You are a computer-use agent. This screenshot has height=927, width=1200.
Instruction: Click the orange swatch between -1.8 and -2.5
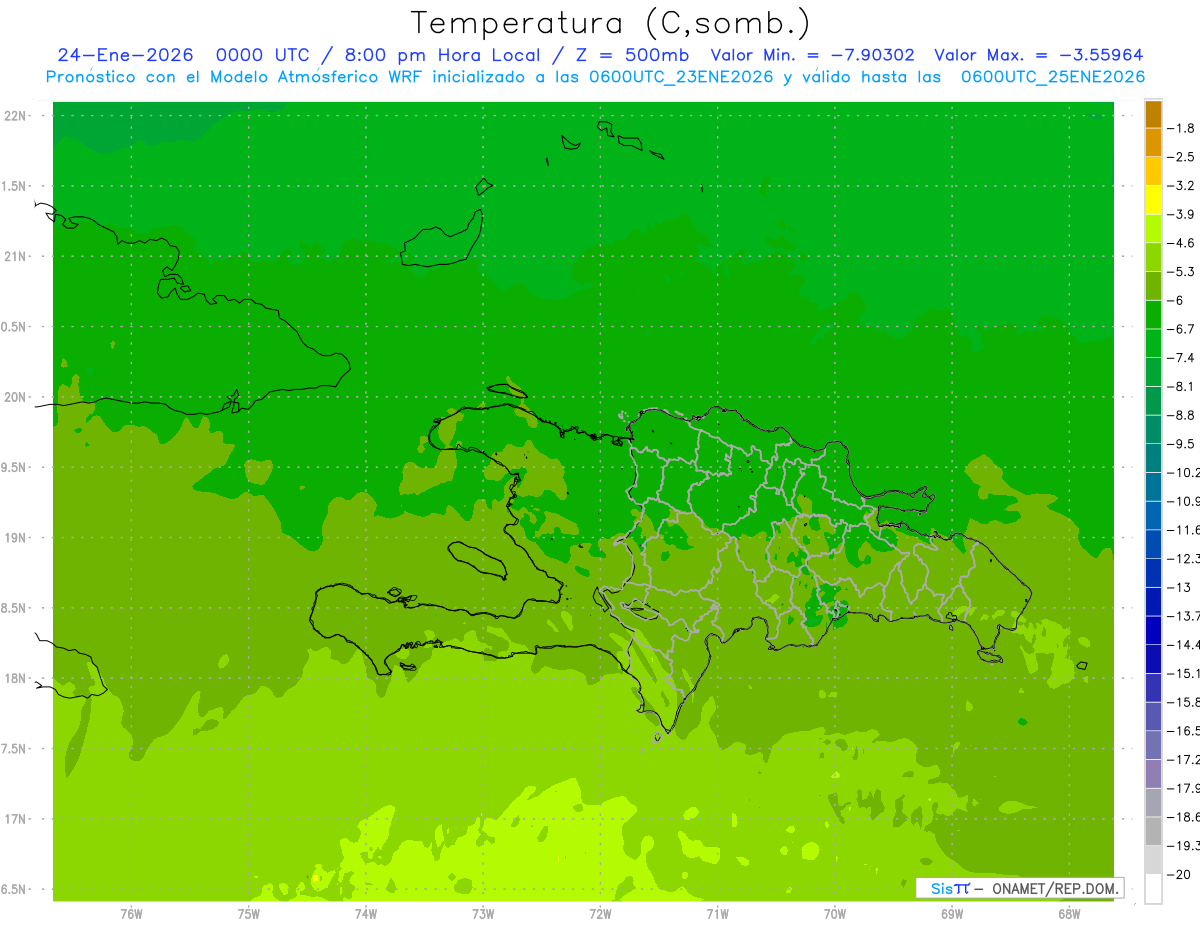coord(1153,143)
